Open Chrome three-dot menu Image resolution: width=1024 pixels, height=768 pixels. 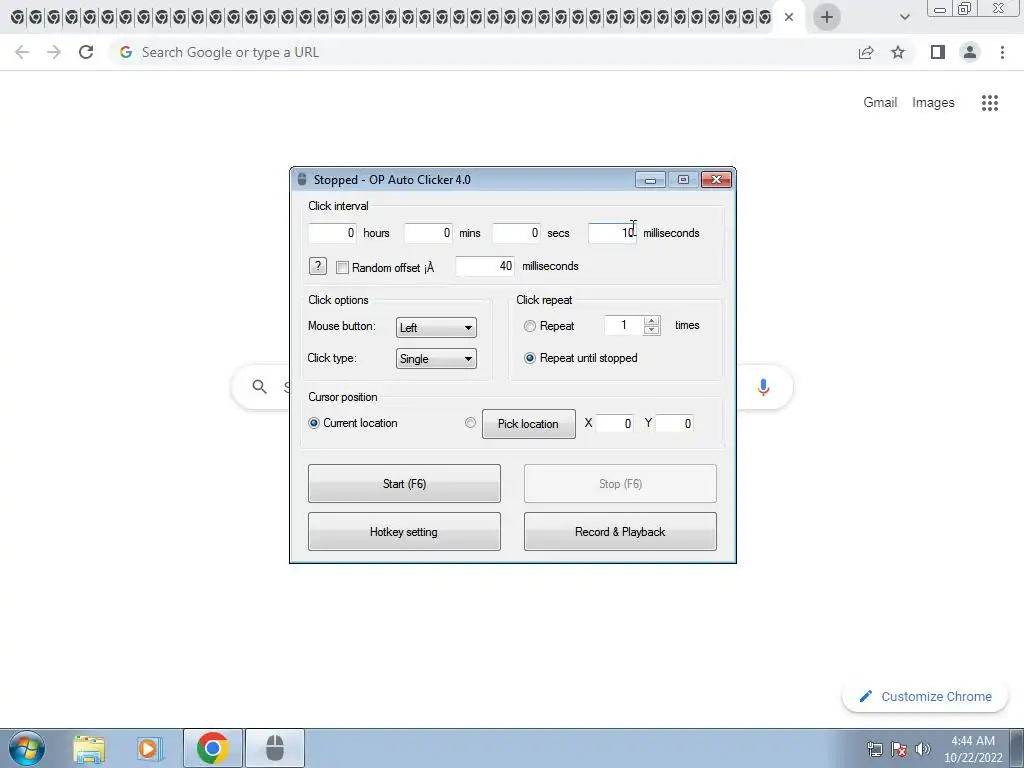pos(1002,52)
